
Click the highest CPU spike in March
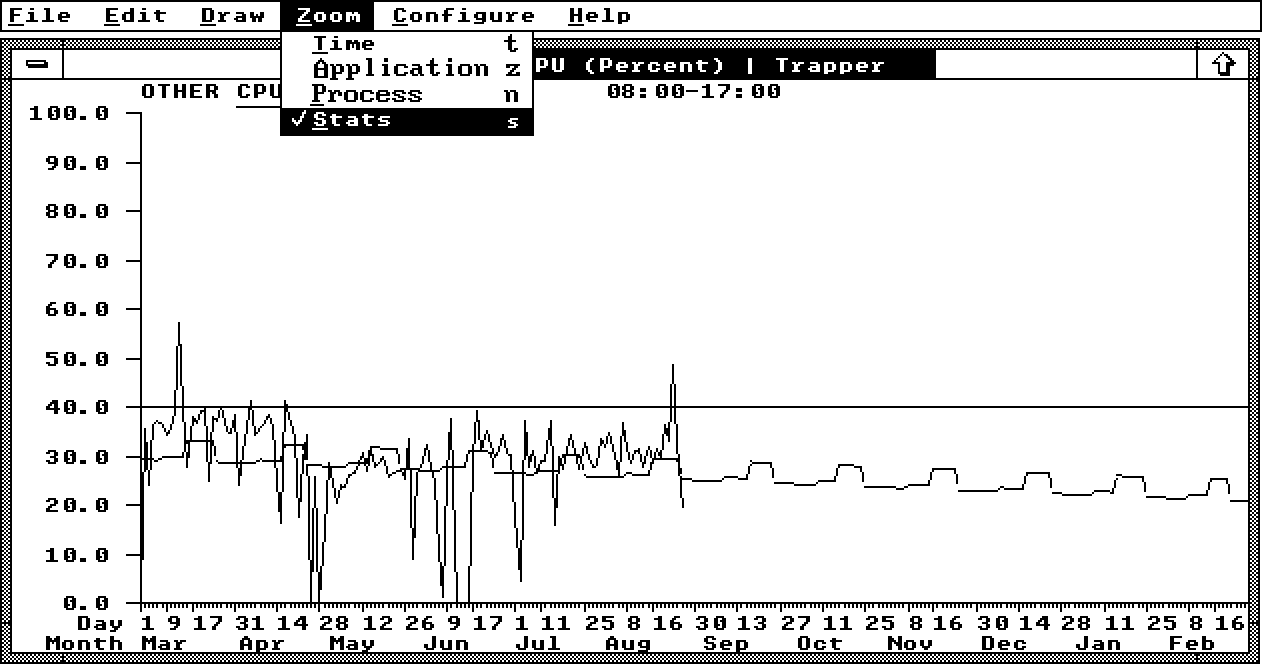179,325
